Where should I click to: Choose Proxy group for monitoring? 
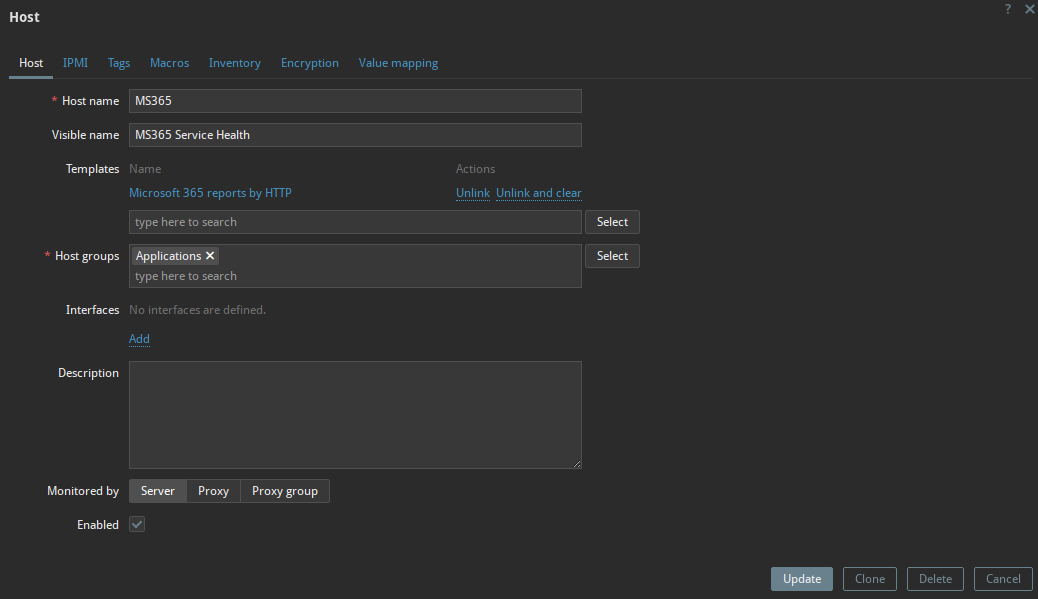pyautogui.click(x=284, y=491)
